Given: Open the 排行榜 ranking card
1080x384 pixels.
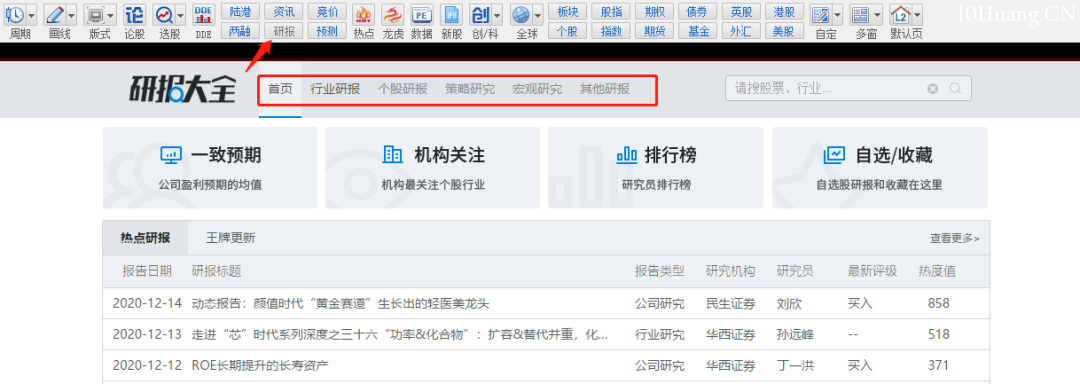Looking at the screenshot, I should tap(656, 167).
